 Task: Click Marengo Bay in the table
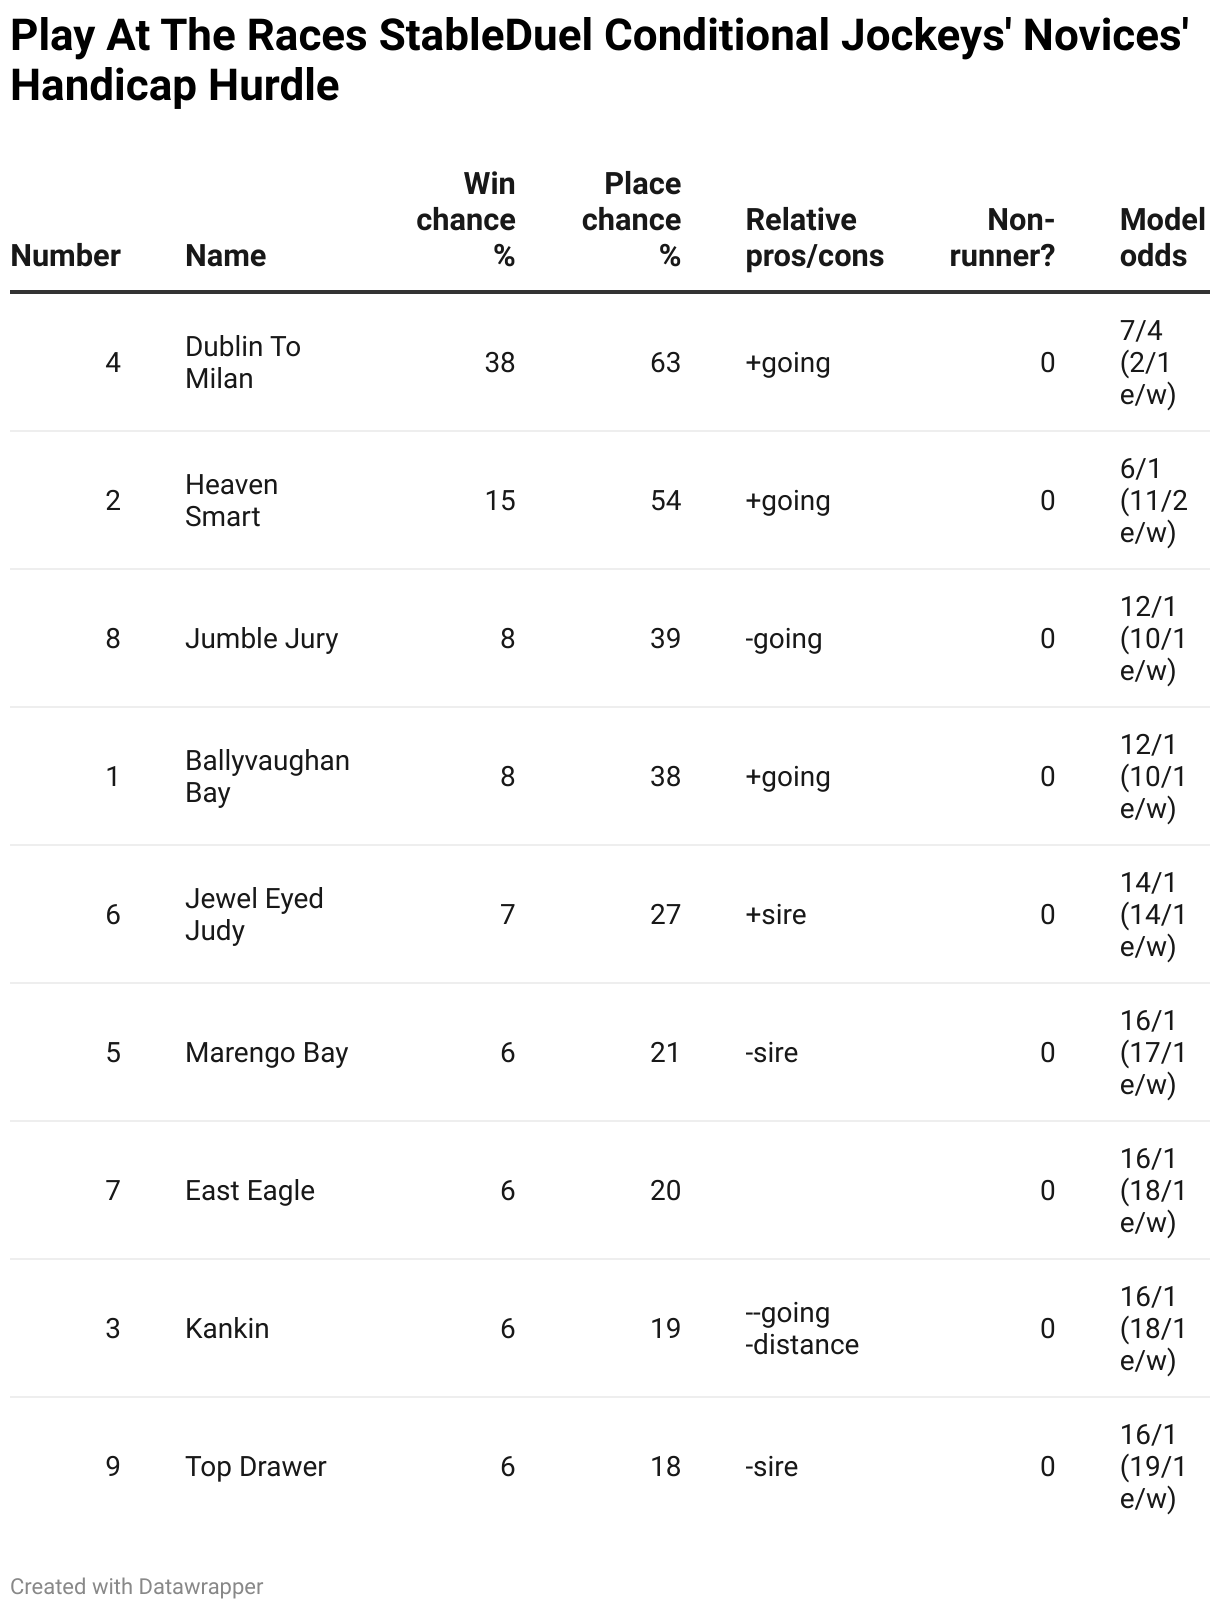tap(267, 1052)
